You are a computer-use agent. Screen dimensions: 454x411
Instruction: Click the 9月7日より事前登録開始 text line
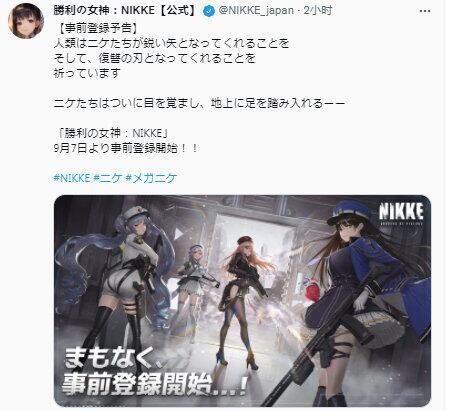(x=126, y=148)
